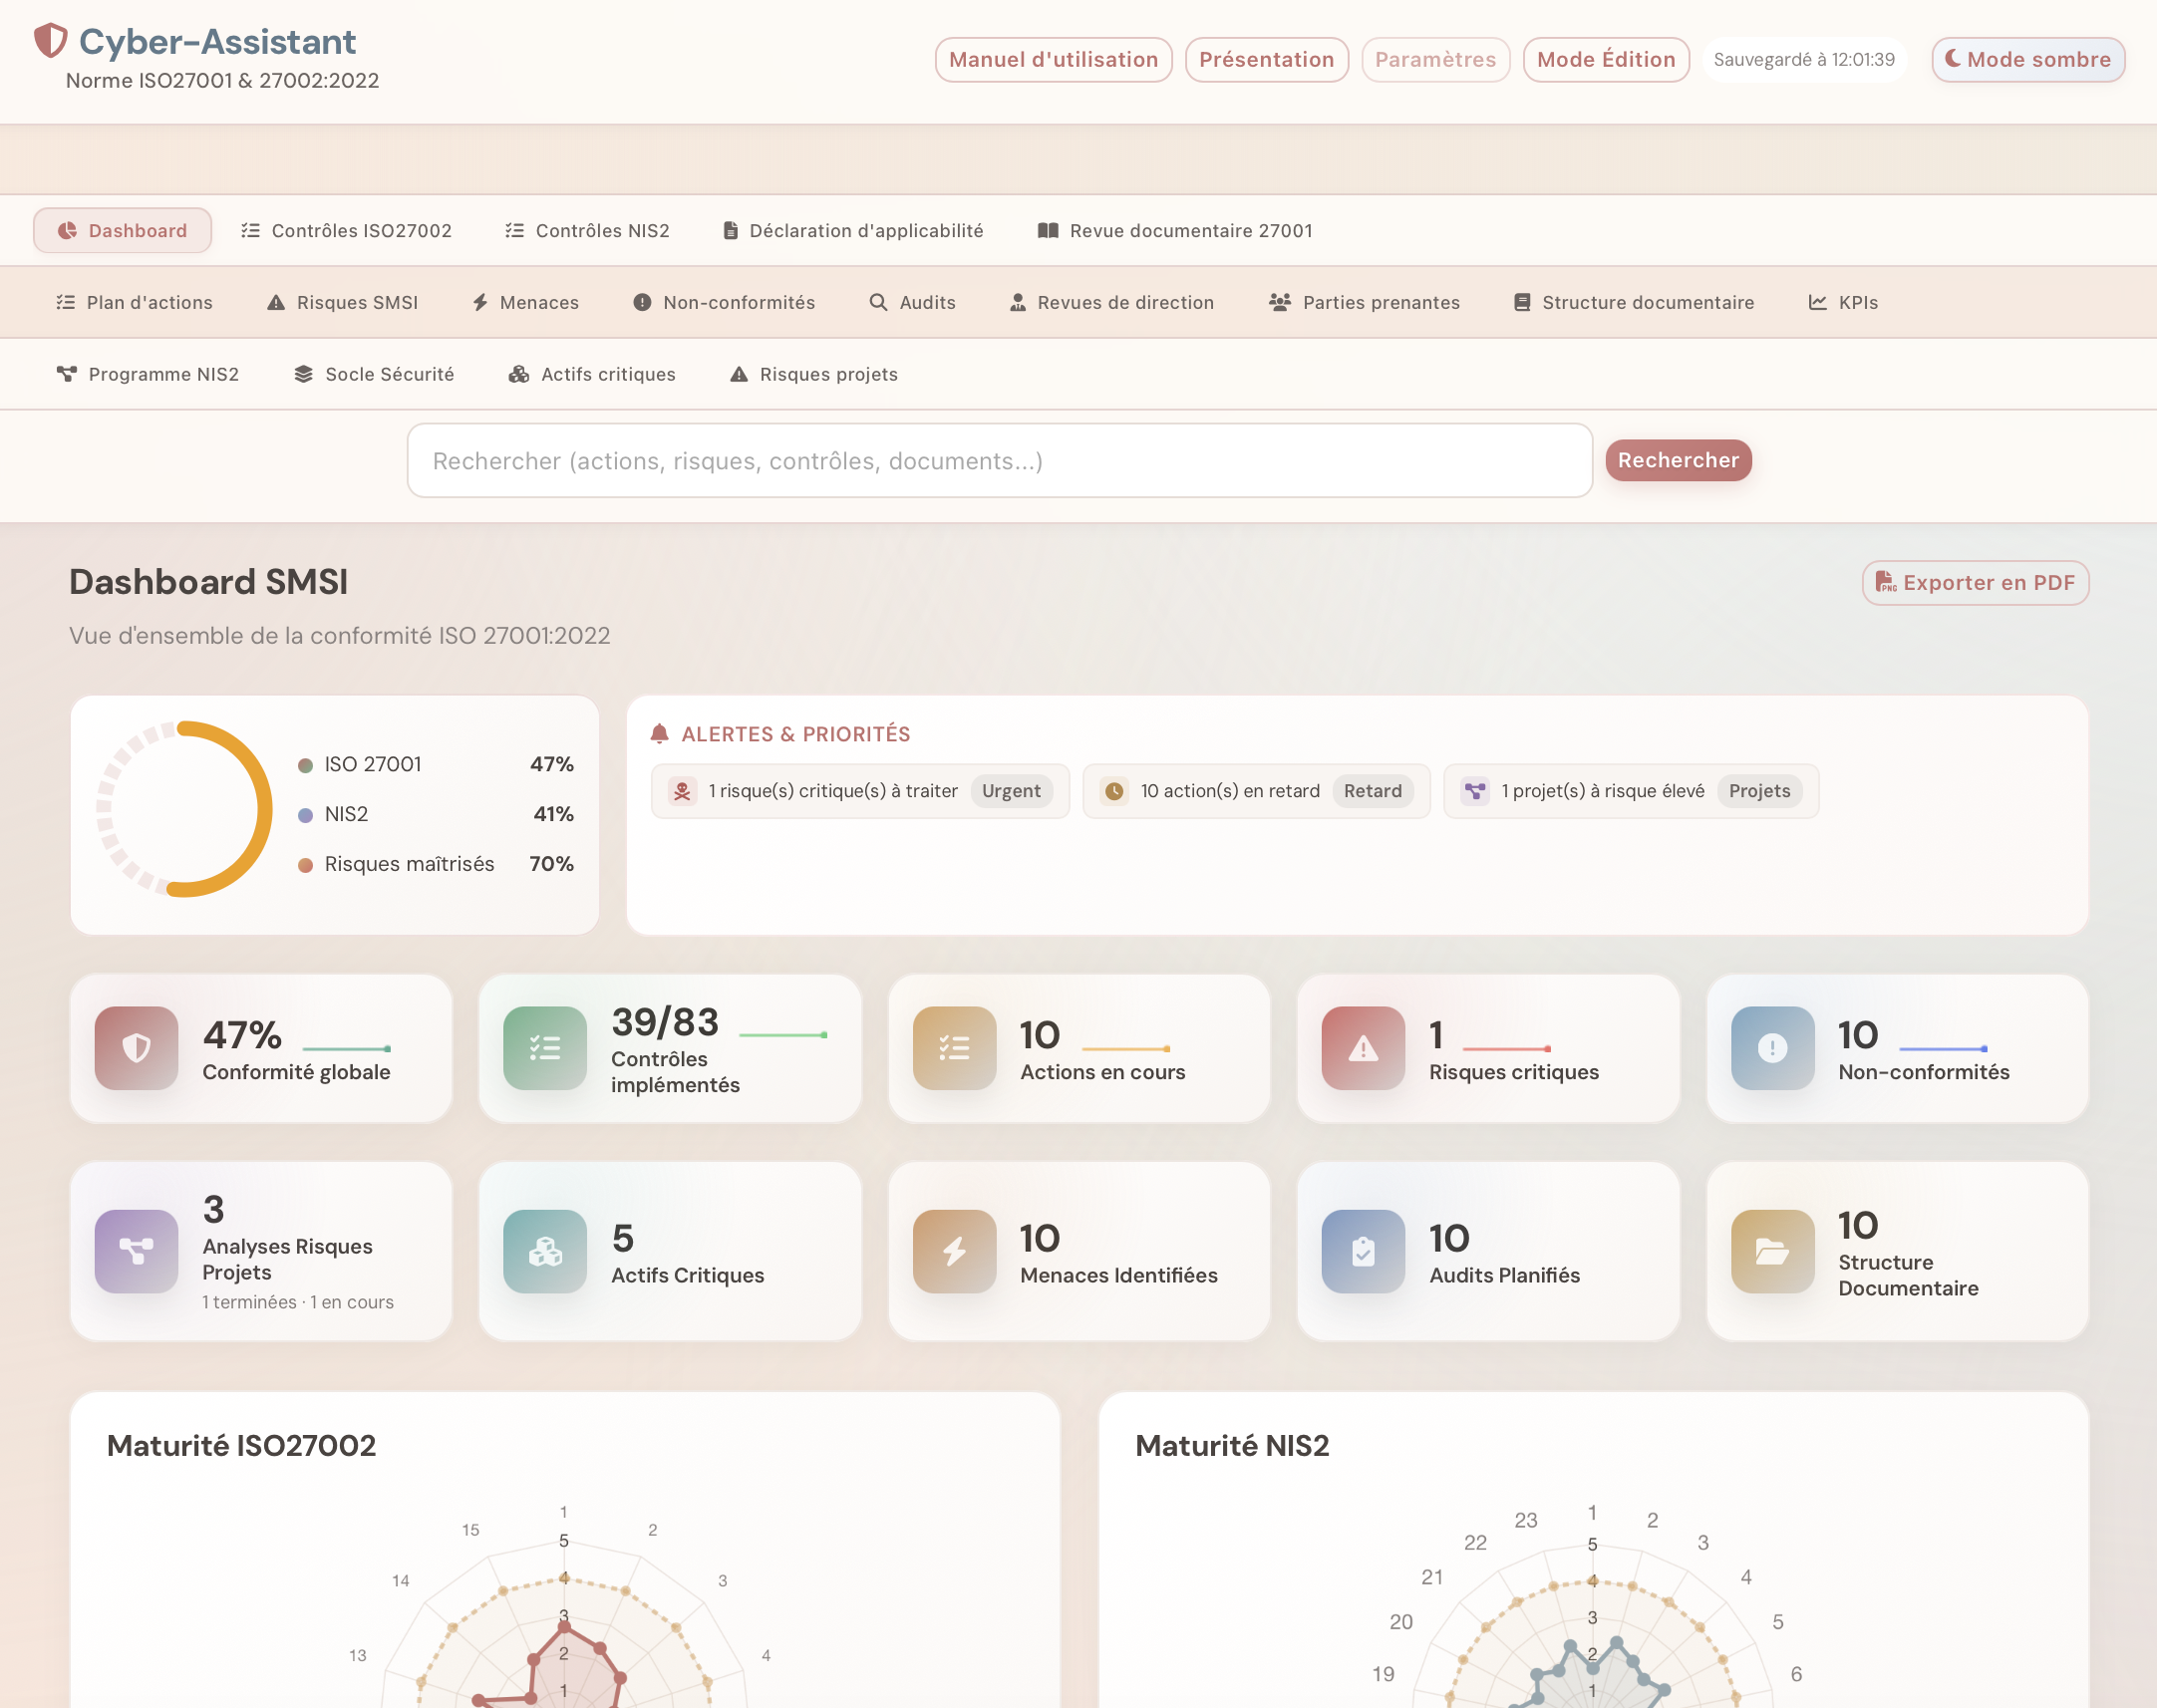Viewport: 2157px width, 1708px height.
Task: Open the Déclaration d'applicabilité tab
Action: click(852, 230)
